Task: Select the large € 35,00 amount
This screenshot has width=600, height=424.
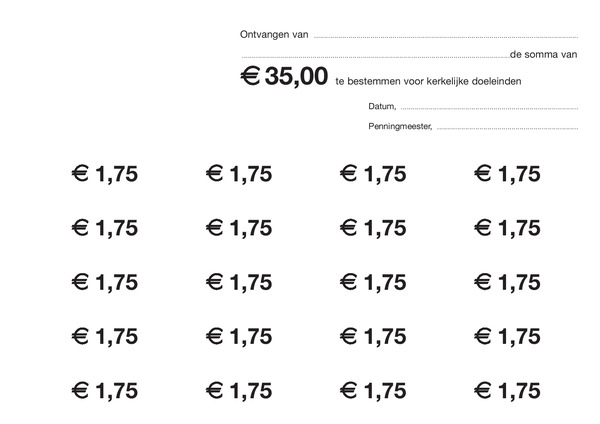Action: tap(284, 76)
